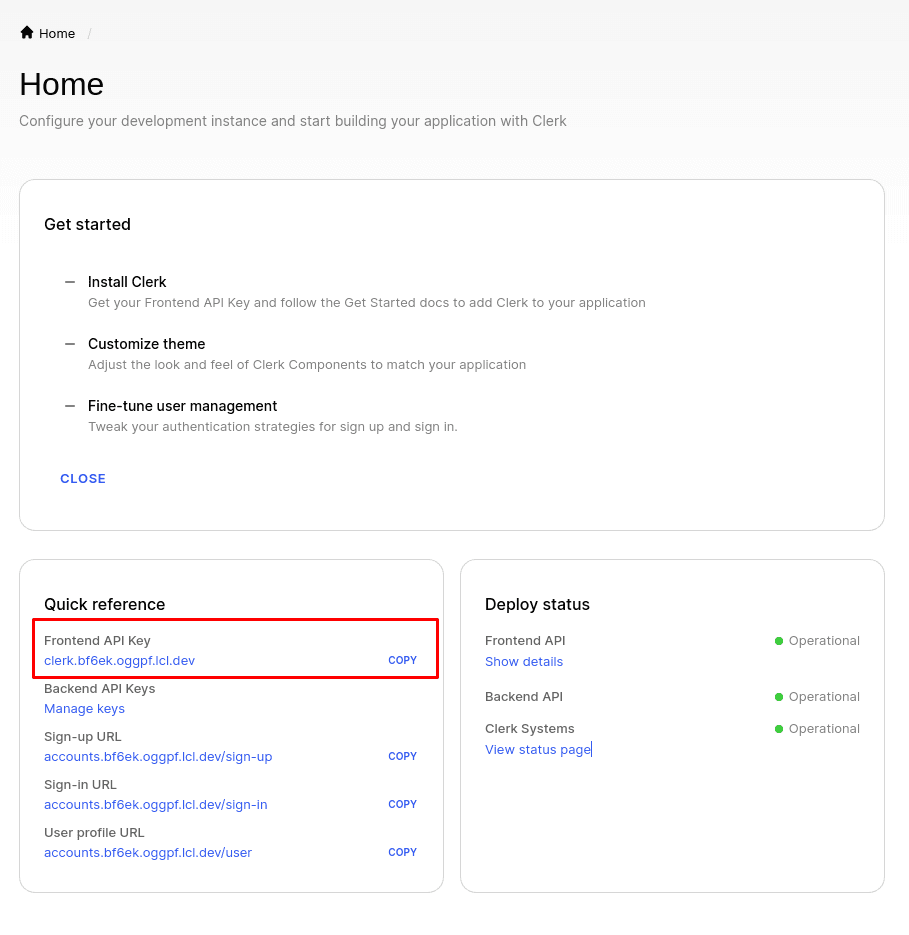The image size is (909, 935).
Task: Copy the User profile URL
Action: click(402, 852)
